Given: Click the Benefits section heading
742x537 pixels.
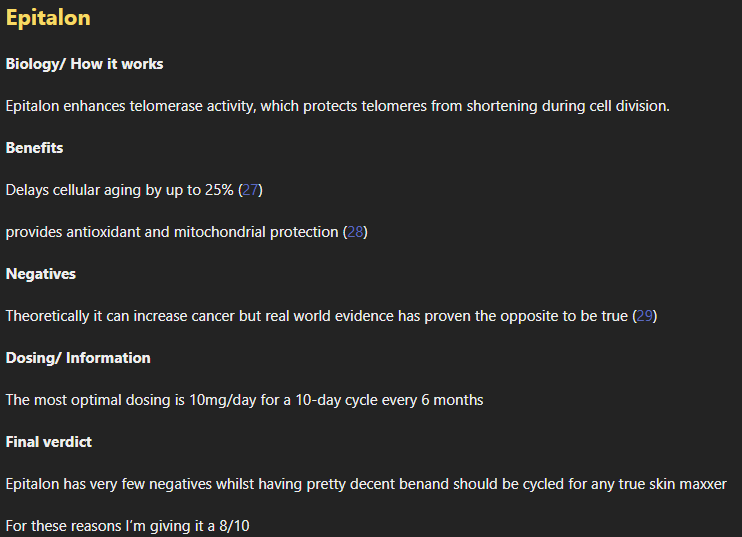Looking at the screenshot, I should [34, 148].
